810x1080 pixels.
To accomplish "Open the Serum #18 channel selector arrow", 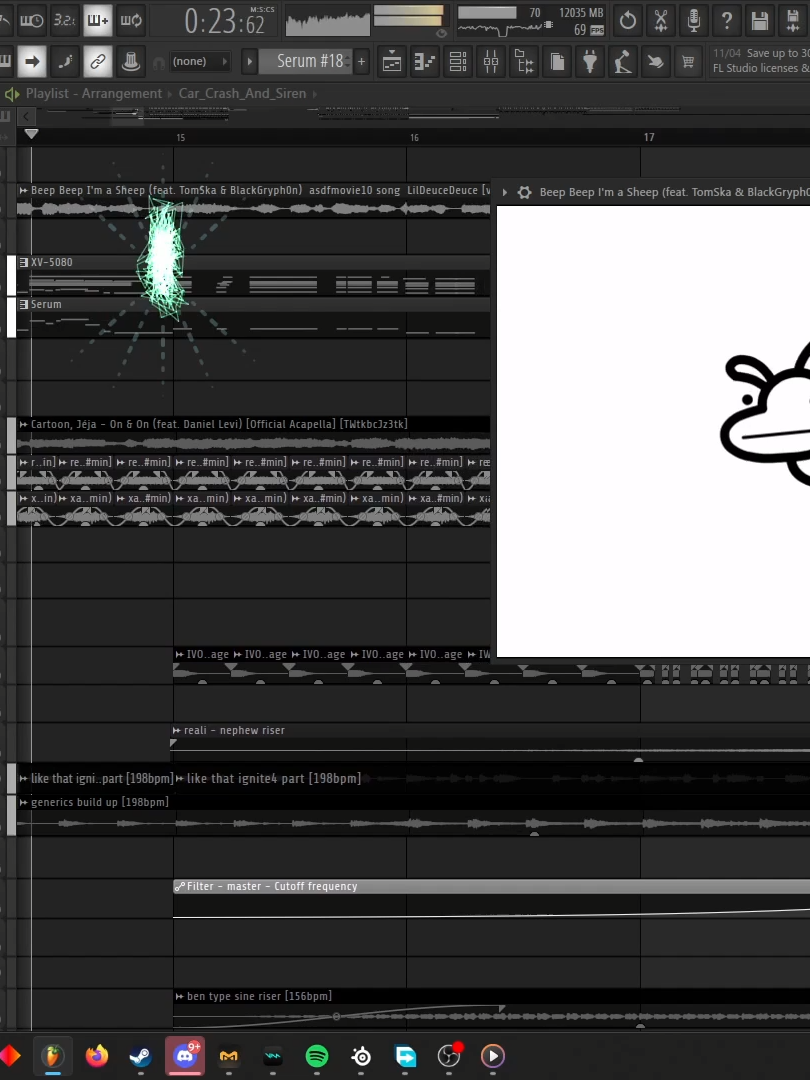I will [x=249, y=61].
